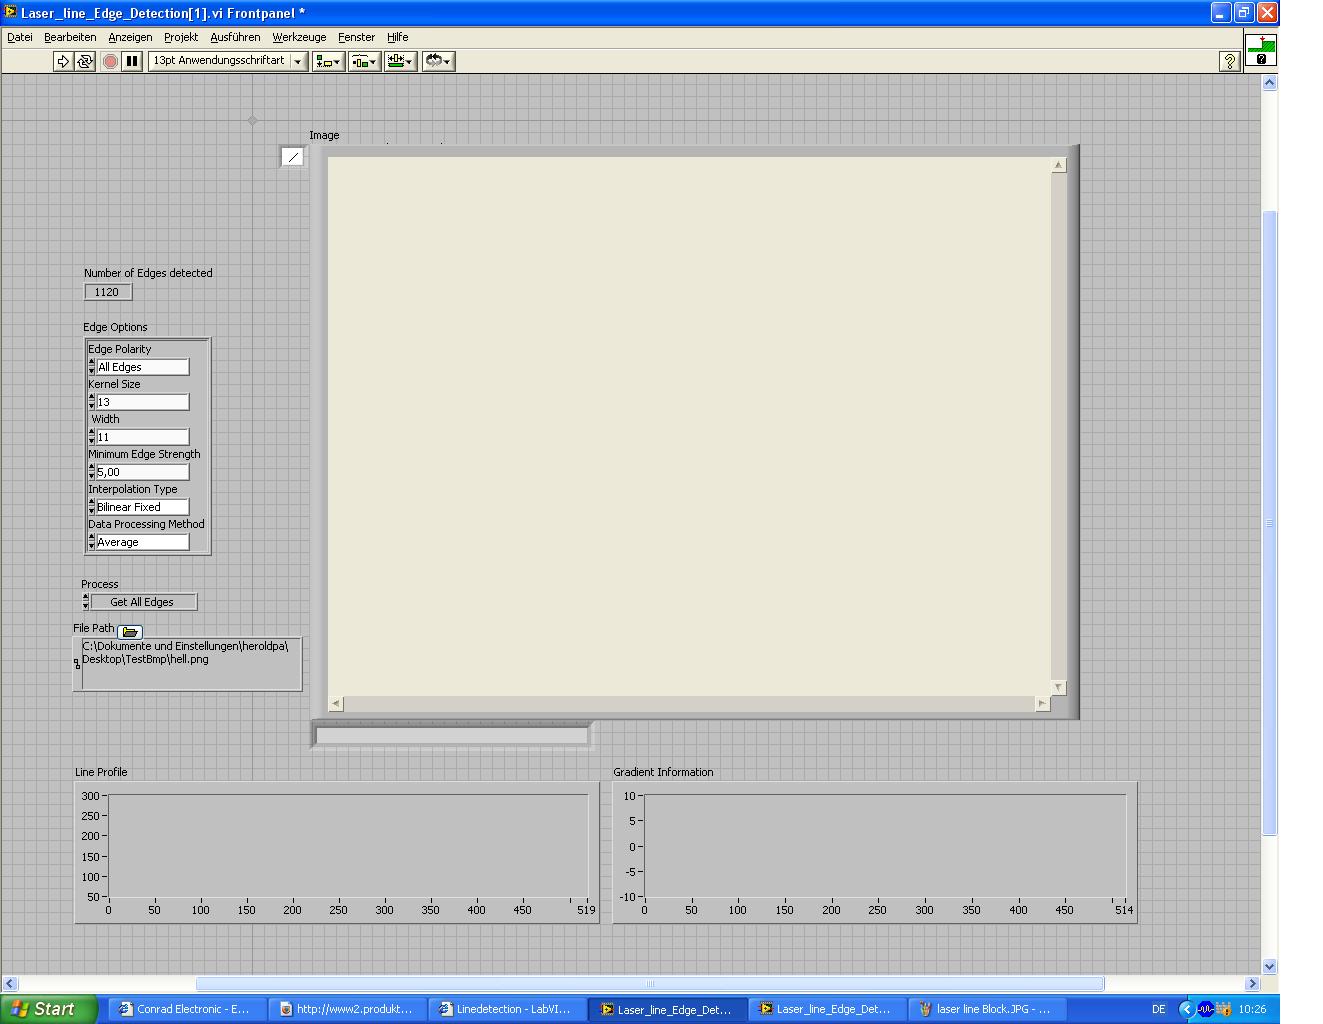This screenshot has height=1024, width=1323.
Task: Open the Ausführen menu
Action: tap(235, 37)
